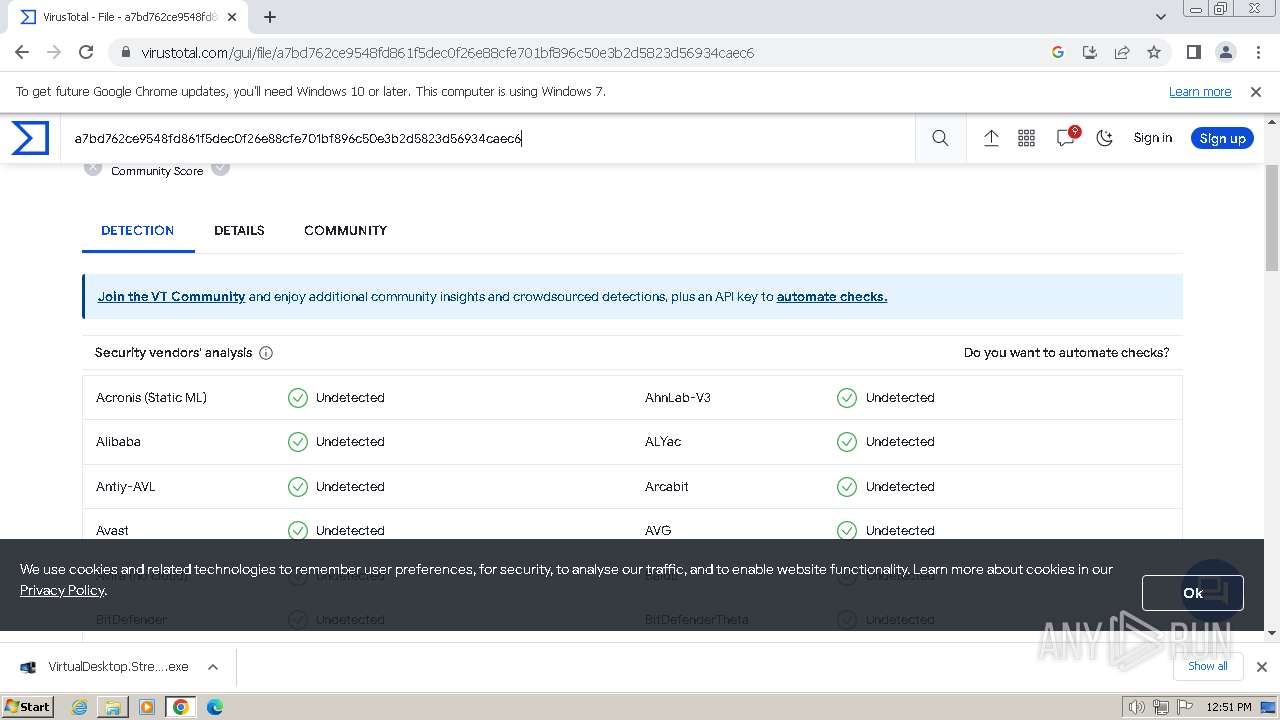Click the VirusTotal logo icon
The height and width of the screenshot is (720, 1280).
pos(30,138)
